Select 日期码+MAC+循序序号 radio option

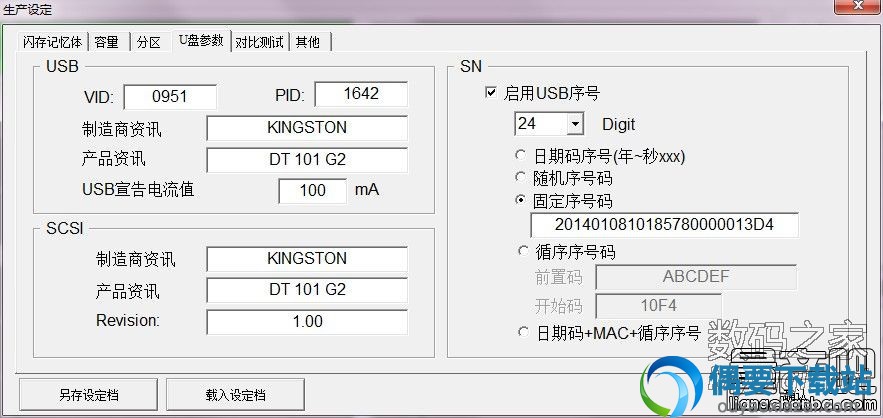(523, 332)
